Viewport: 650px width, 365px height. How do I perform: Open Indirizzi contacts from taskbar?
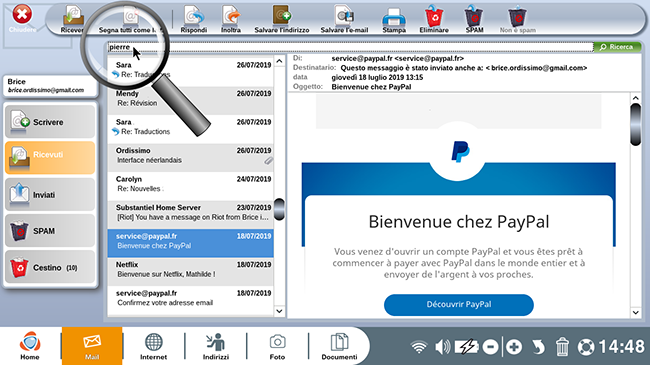216,346
